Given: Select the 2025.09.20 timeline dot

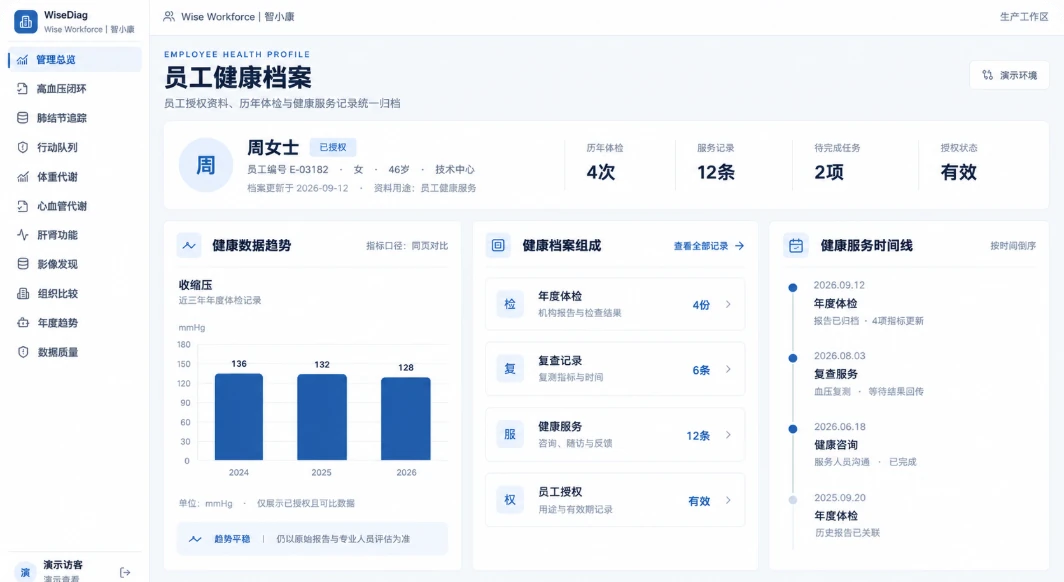Looking at the screenshot, I should (793, 500).
